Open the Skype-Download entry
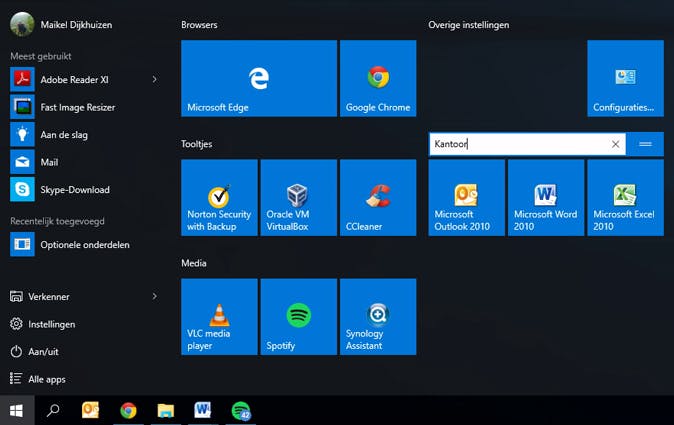Image resolution: width=674 pixels, height=425 pixels. [86, 190]
